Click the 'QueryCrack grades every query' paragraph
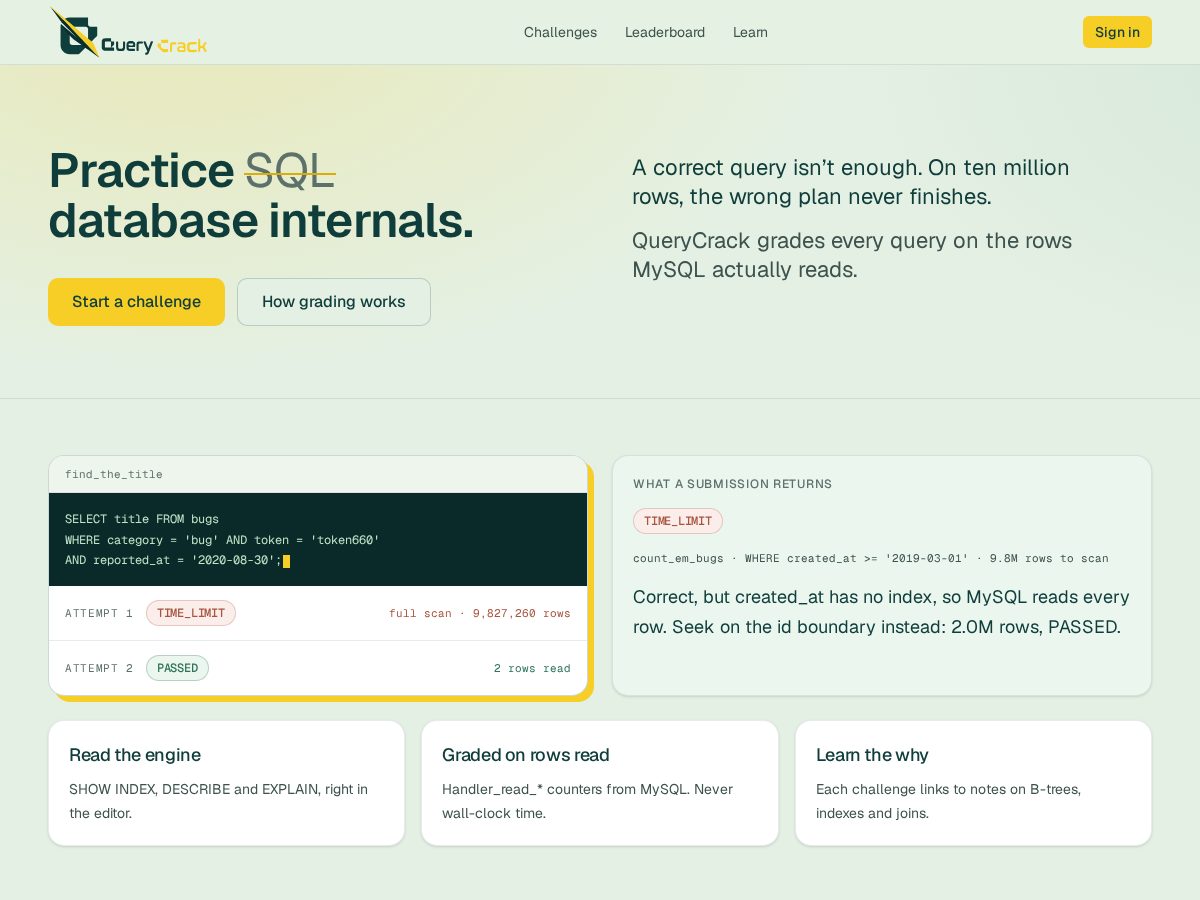1200x900 pixels. 852,255
